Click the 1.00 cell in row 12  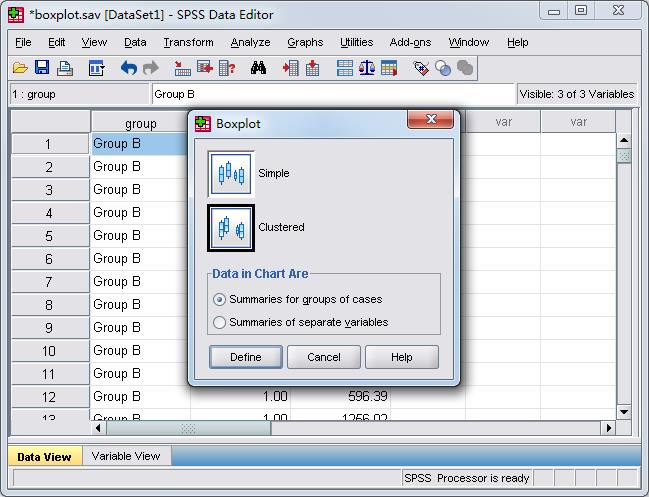(240, 396)
